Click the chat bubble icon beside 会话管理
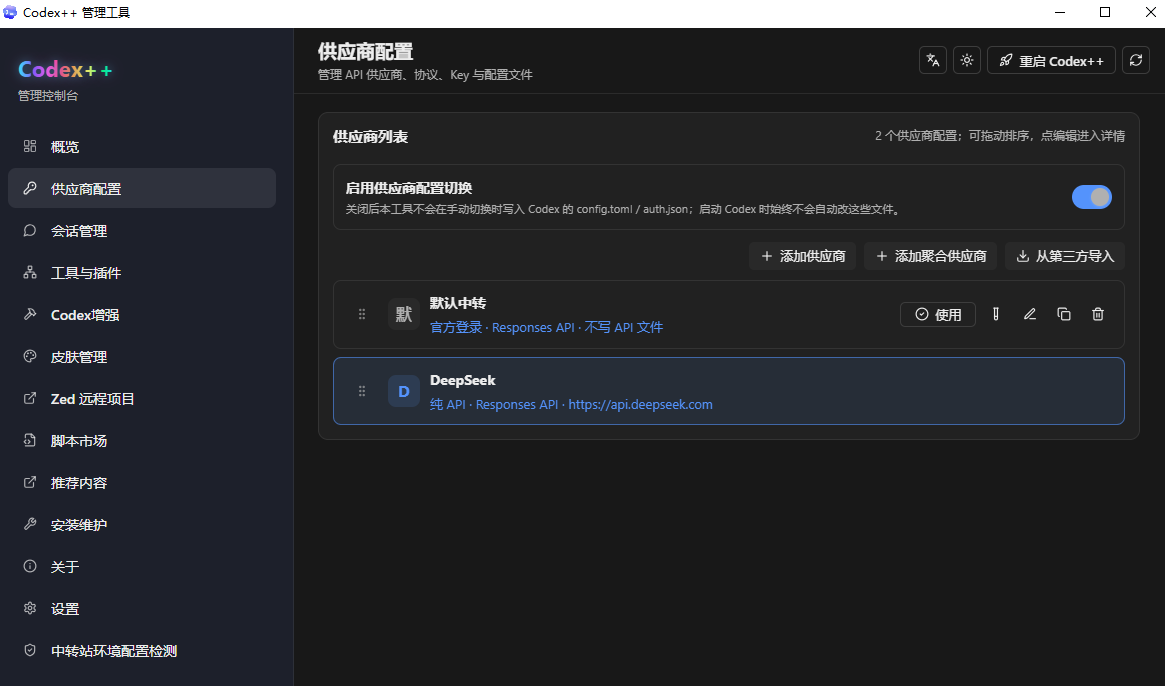 [30, 230]
